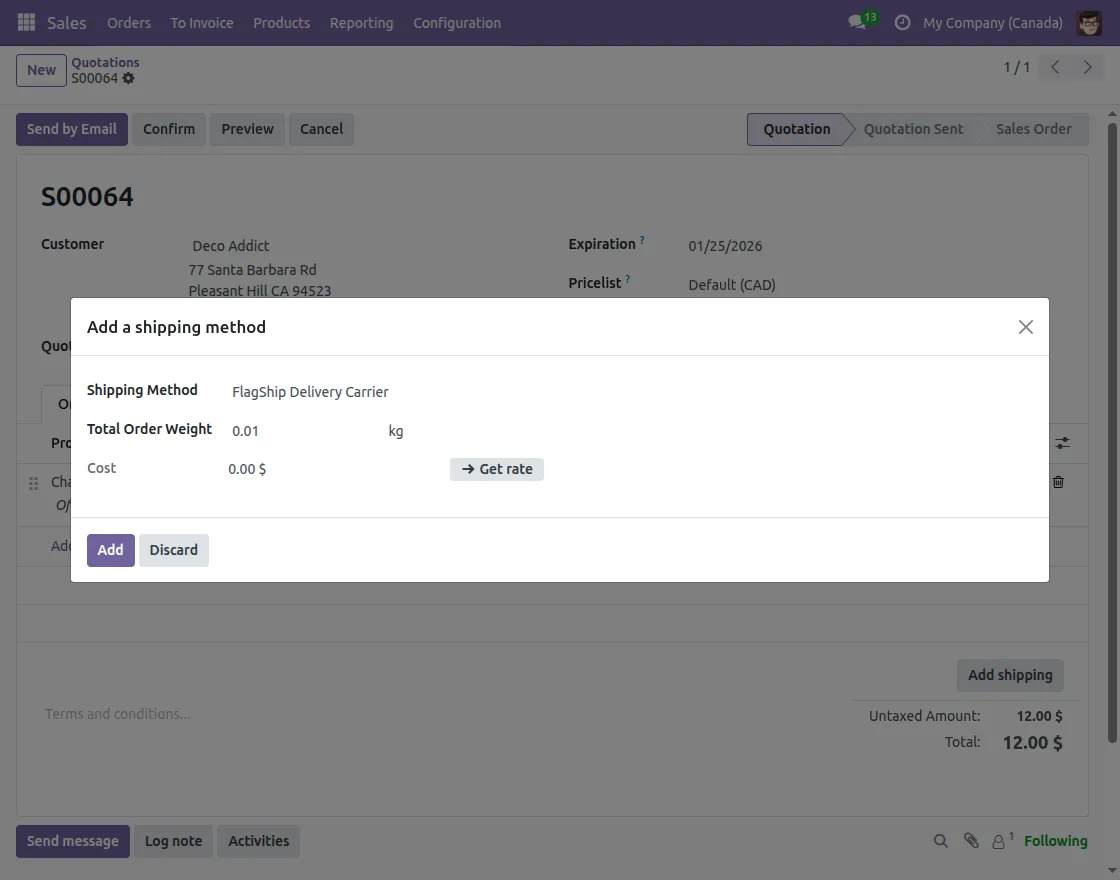This screenshot has height=880, width=1120.
Task: Open the search icon in the chatter
Action: tap(940, 841)
